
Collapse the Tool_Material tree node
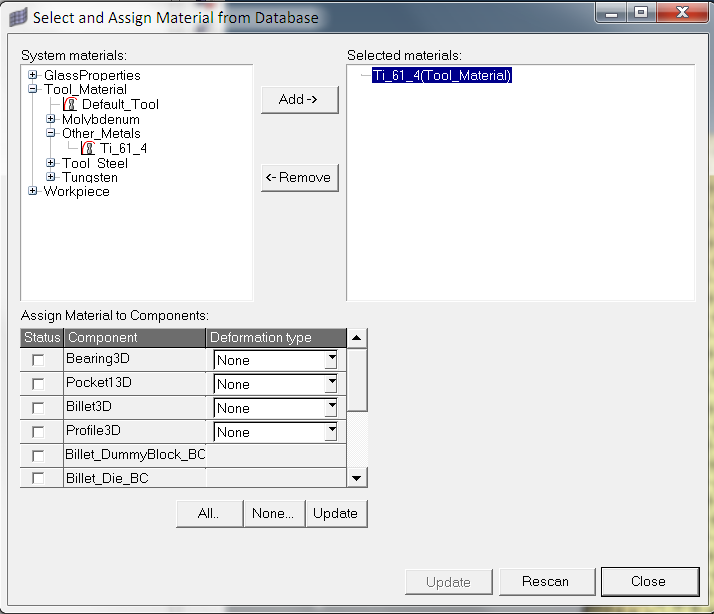point(32,89)
